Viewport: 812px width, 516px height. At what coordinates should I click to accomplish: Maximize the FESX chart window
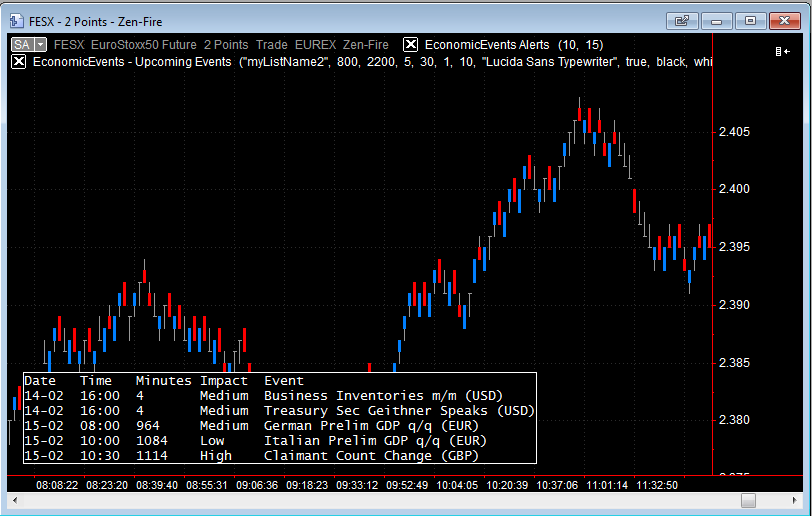750,21
